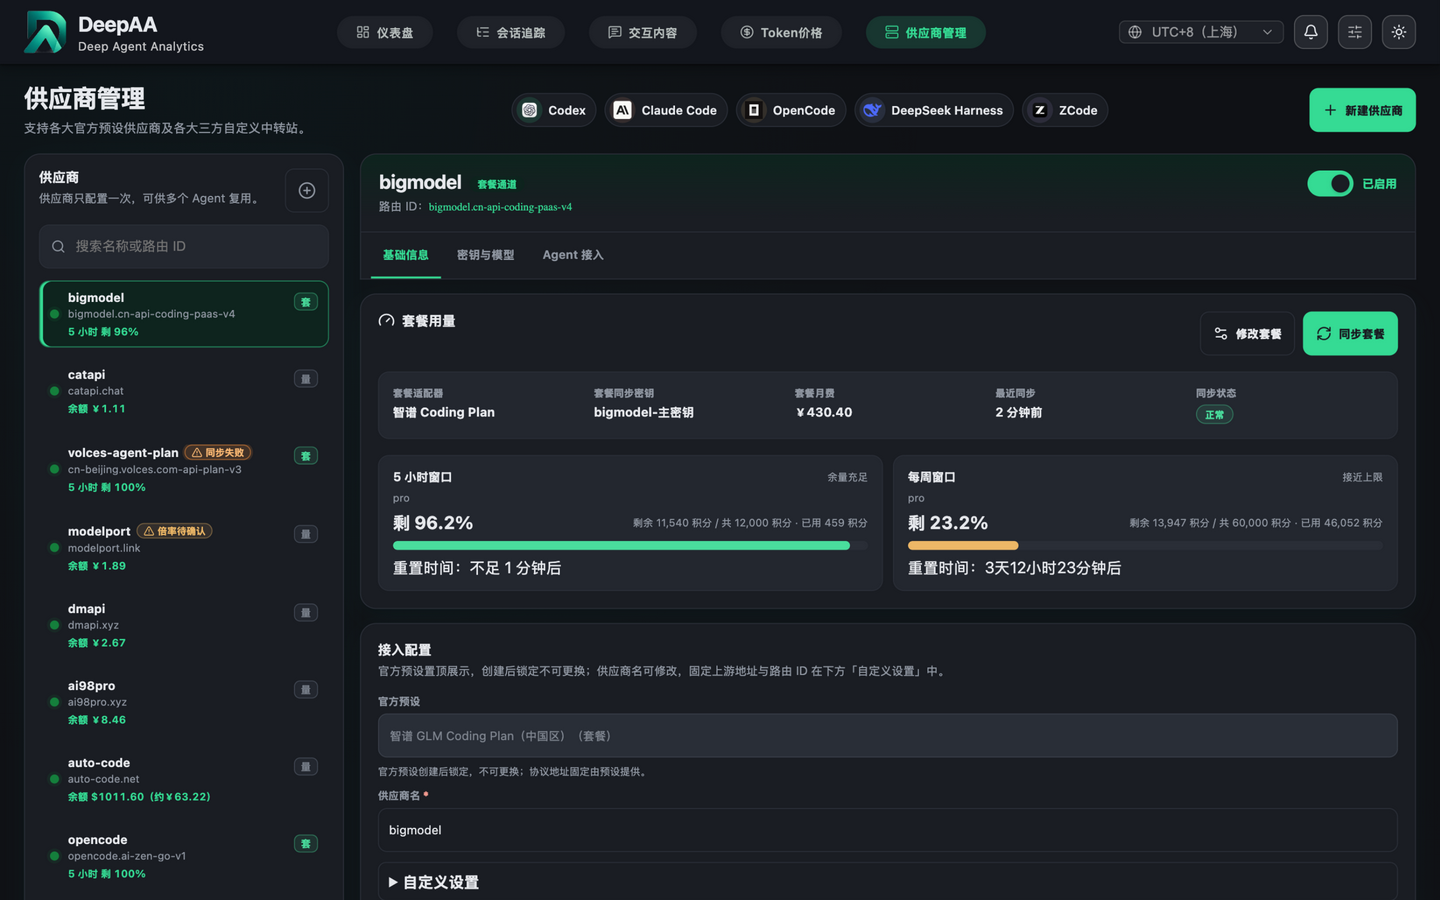Go to the 仪表盘 nav item
The width and height of the screenshot is (1440, 900).
[x=385, y=33]
